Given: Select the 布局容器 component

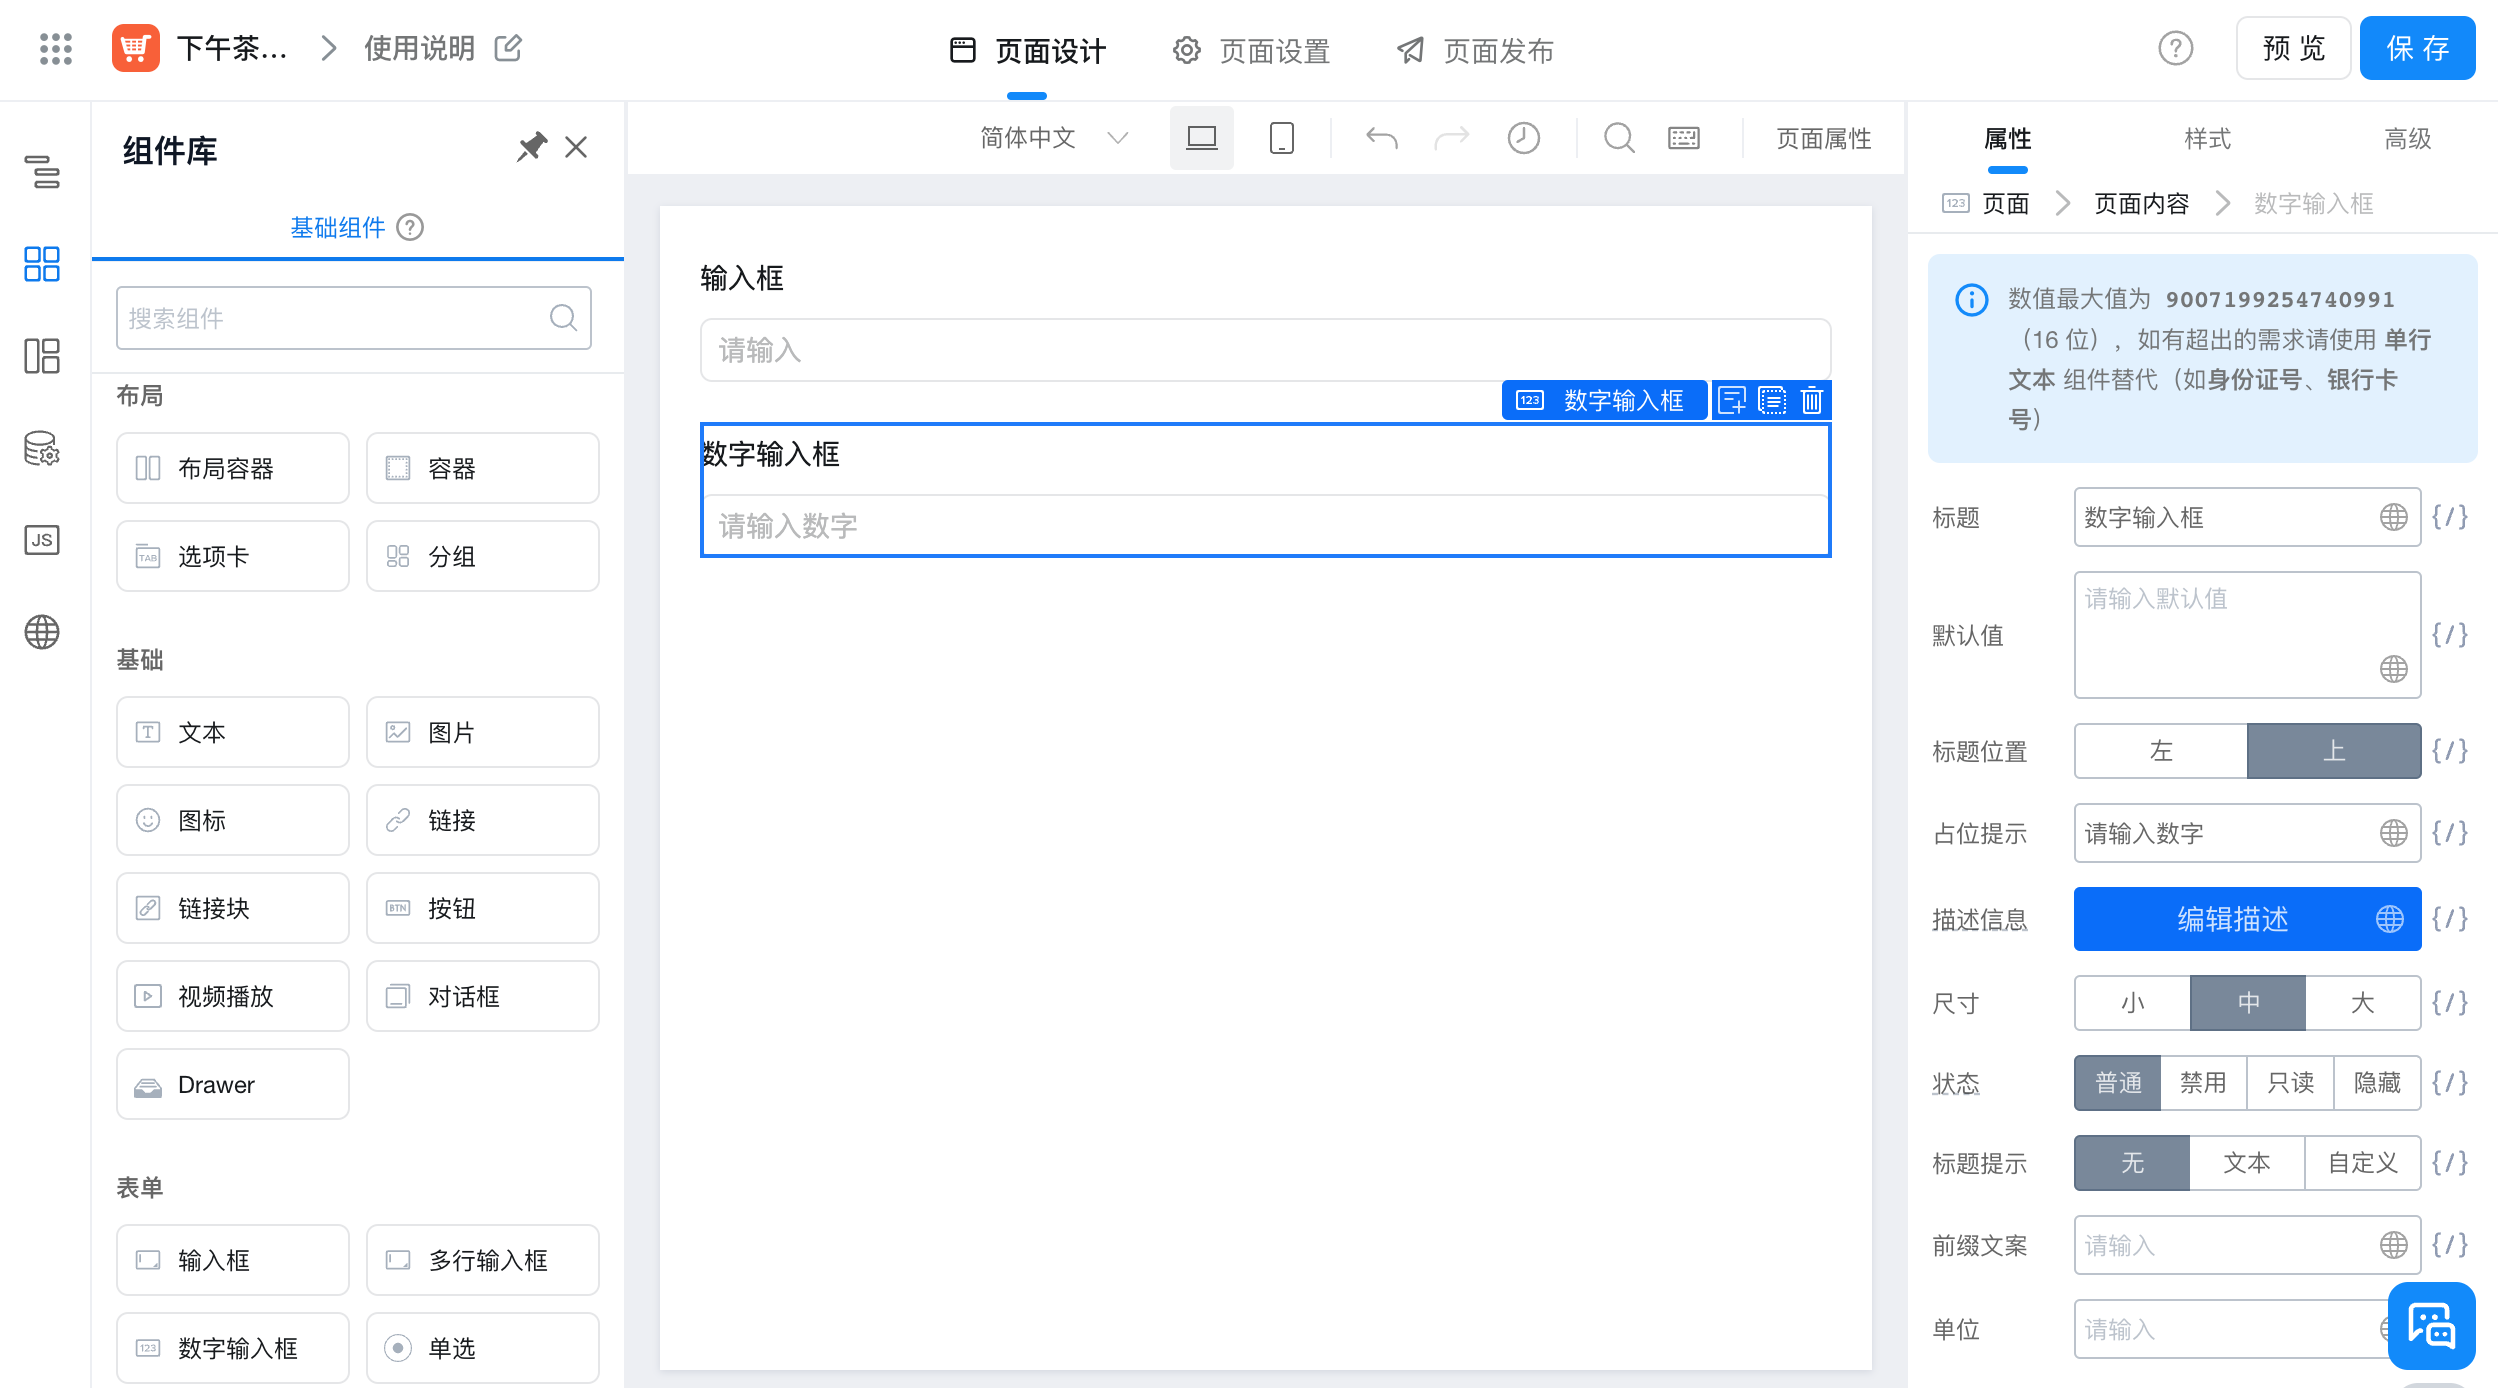Looking at the screenshot, I should click(233, 468).
